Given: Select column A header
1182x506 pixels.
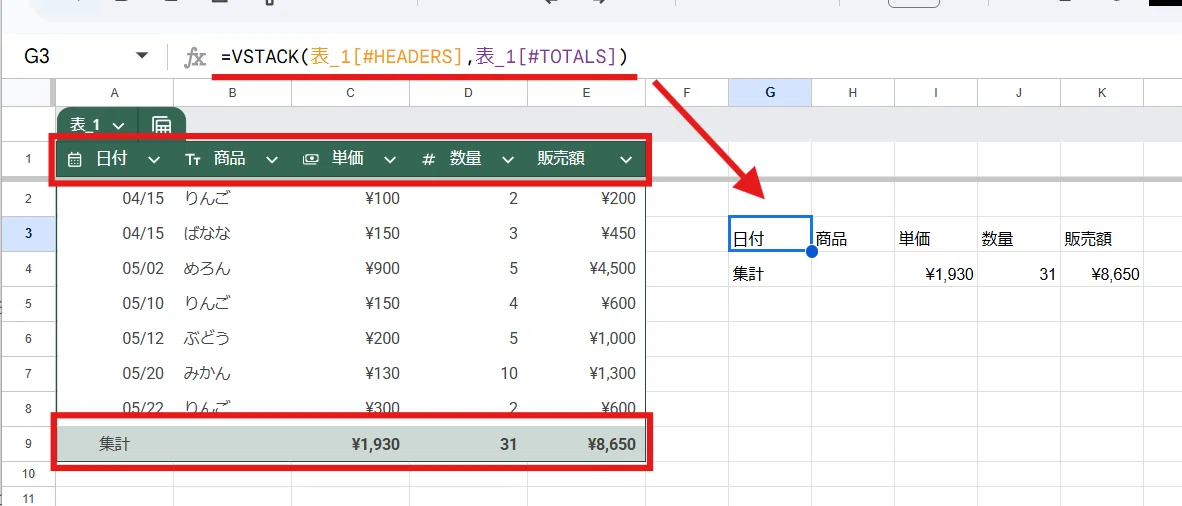Looking at the screenshot, I should pos(115,93).
